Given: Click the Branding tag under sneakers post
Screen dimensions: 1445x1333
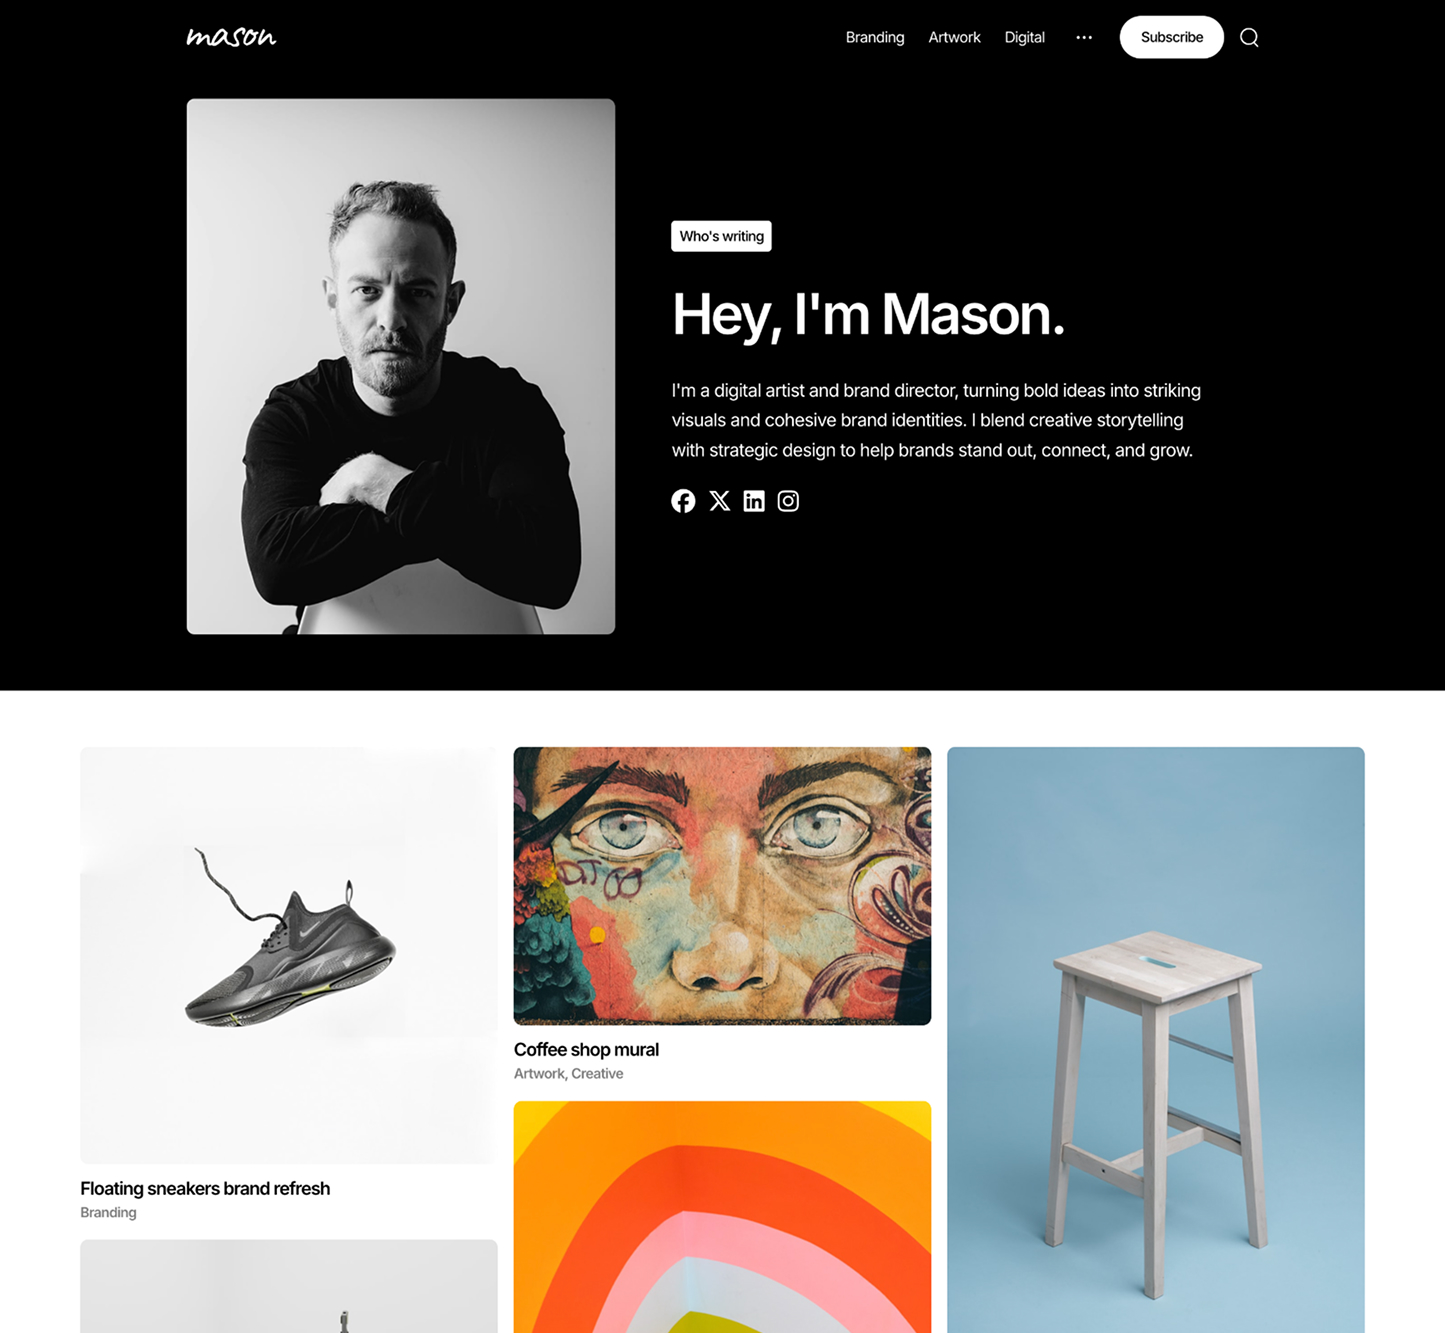Looking at the screenshot, I should tap(108, 1212).
